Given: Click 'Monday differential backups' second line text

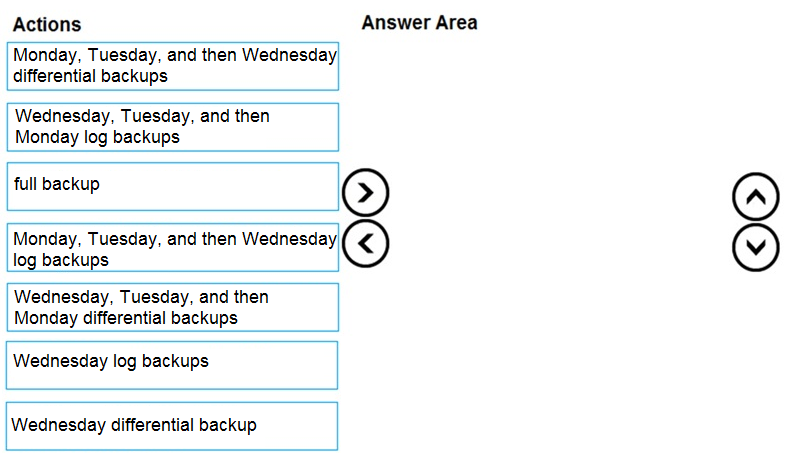Looking at the screenshot, I should (x=126, y=318).
